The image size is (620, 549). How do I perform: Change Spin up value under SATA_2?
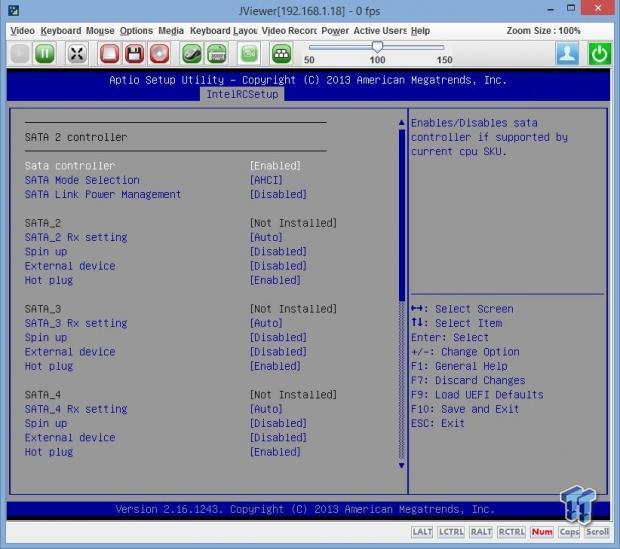tap(278, 252)
